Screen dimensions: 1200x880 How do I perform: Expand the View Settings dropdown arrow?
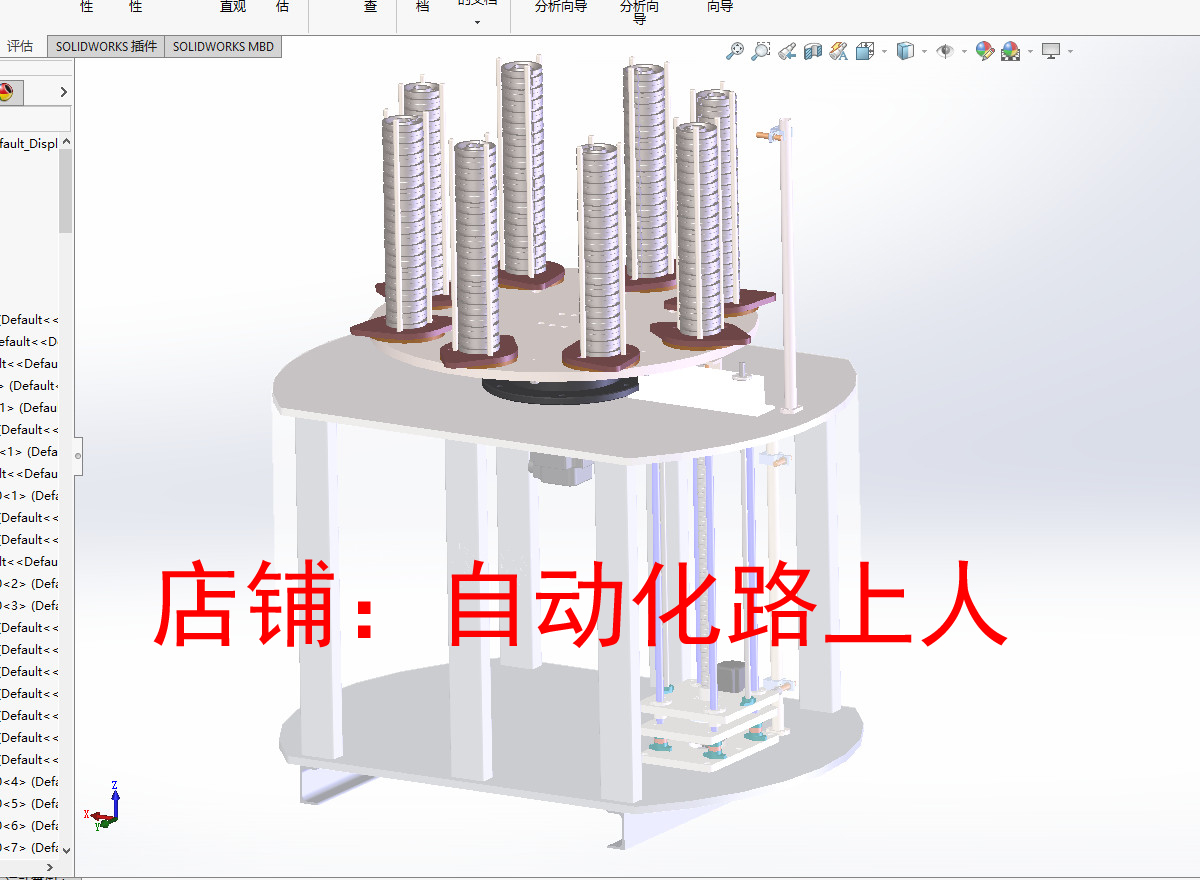pos(1070,51)
